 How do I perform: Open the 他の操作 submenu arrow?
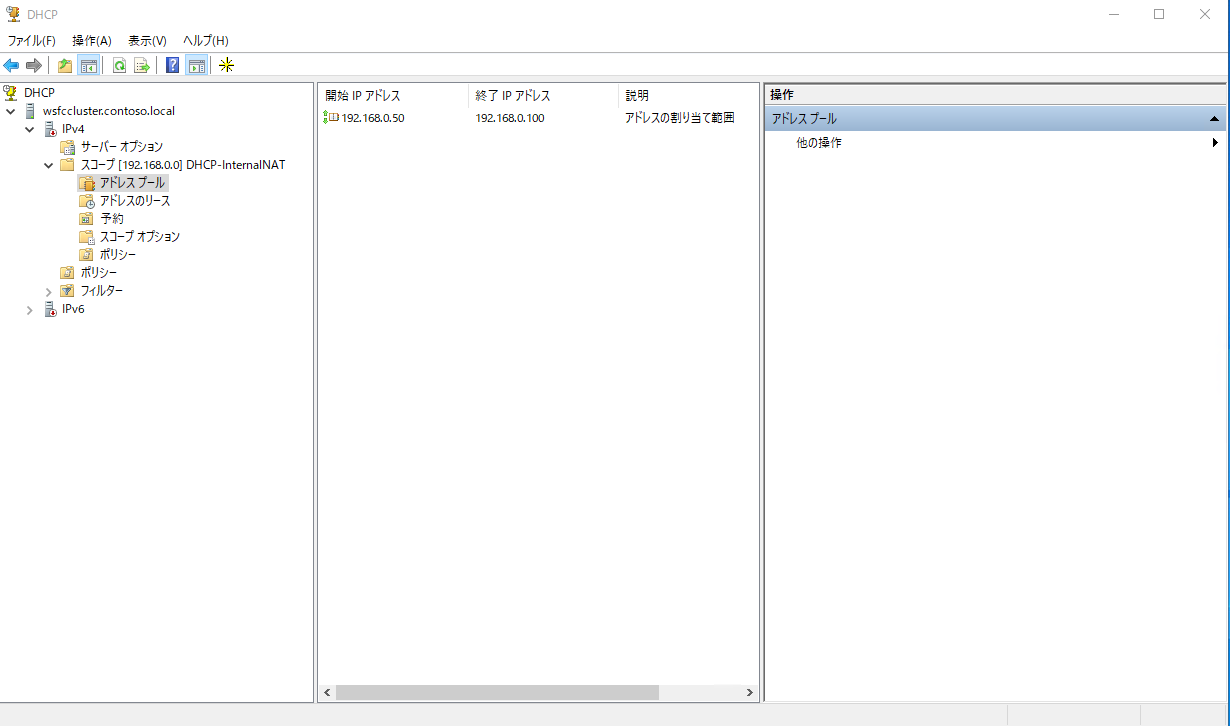1215,143
